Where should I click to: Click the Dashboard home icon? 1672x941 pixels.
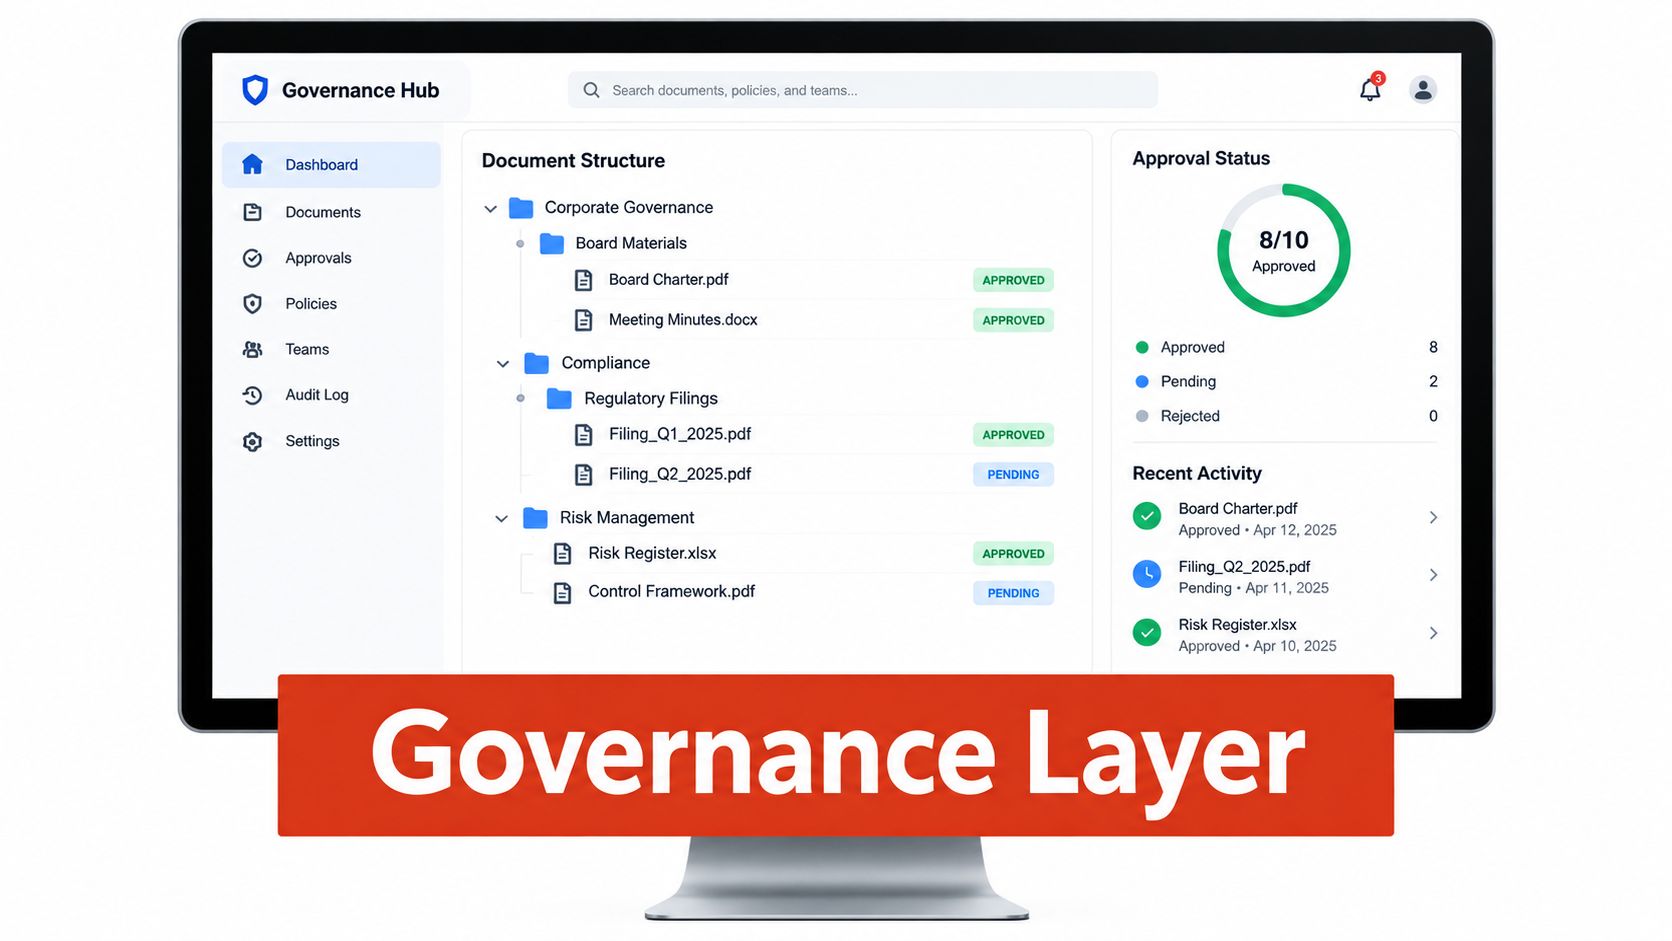click(252, 164)
